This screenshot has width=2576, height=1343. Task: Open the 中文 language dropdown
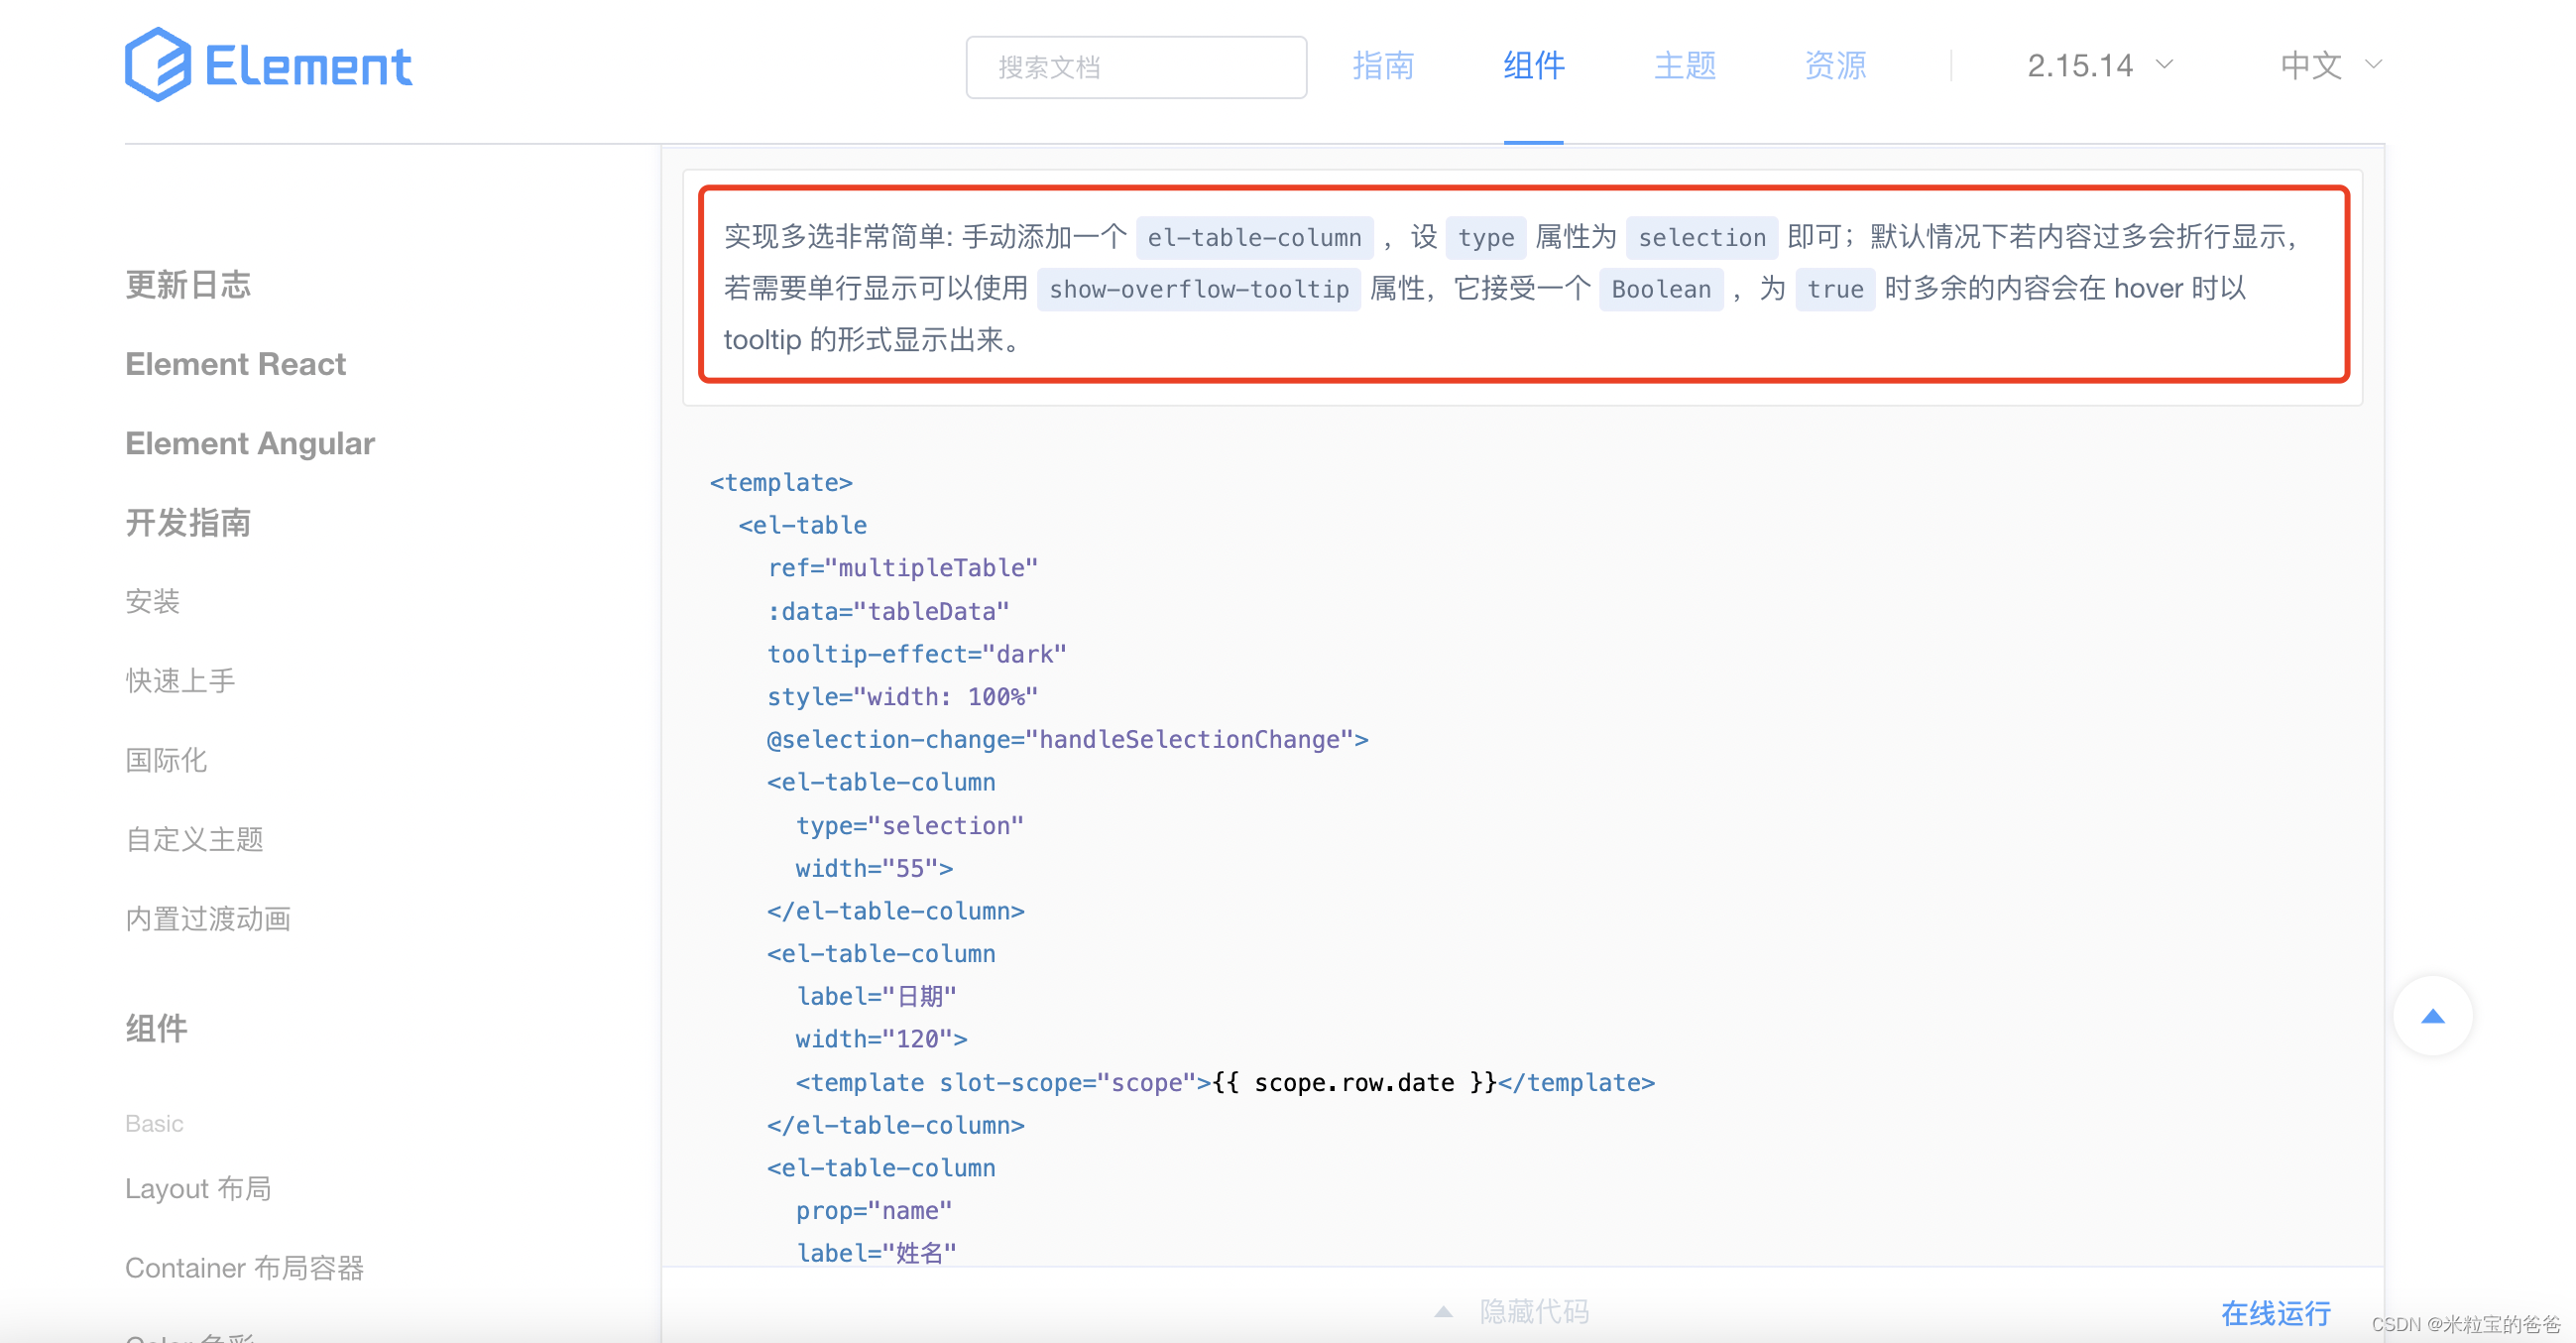2330,66
